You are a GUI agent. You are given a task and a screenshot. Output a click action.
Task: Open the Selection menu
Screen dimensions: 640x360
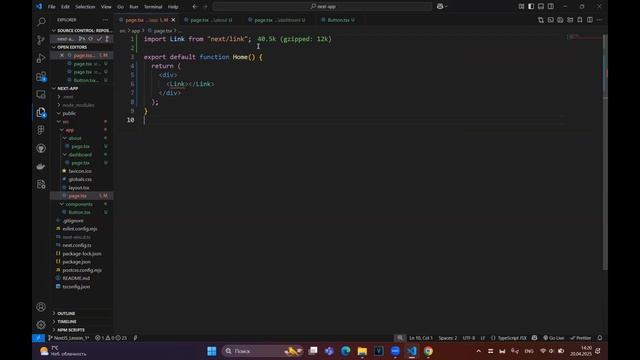85,7
